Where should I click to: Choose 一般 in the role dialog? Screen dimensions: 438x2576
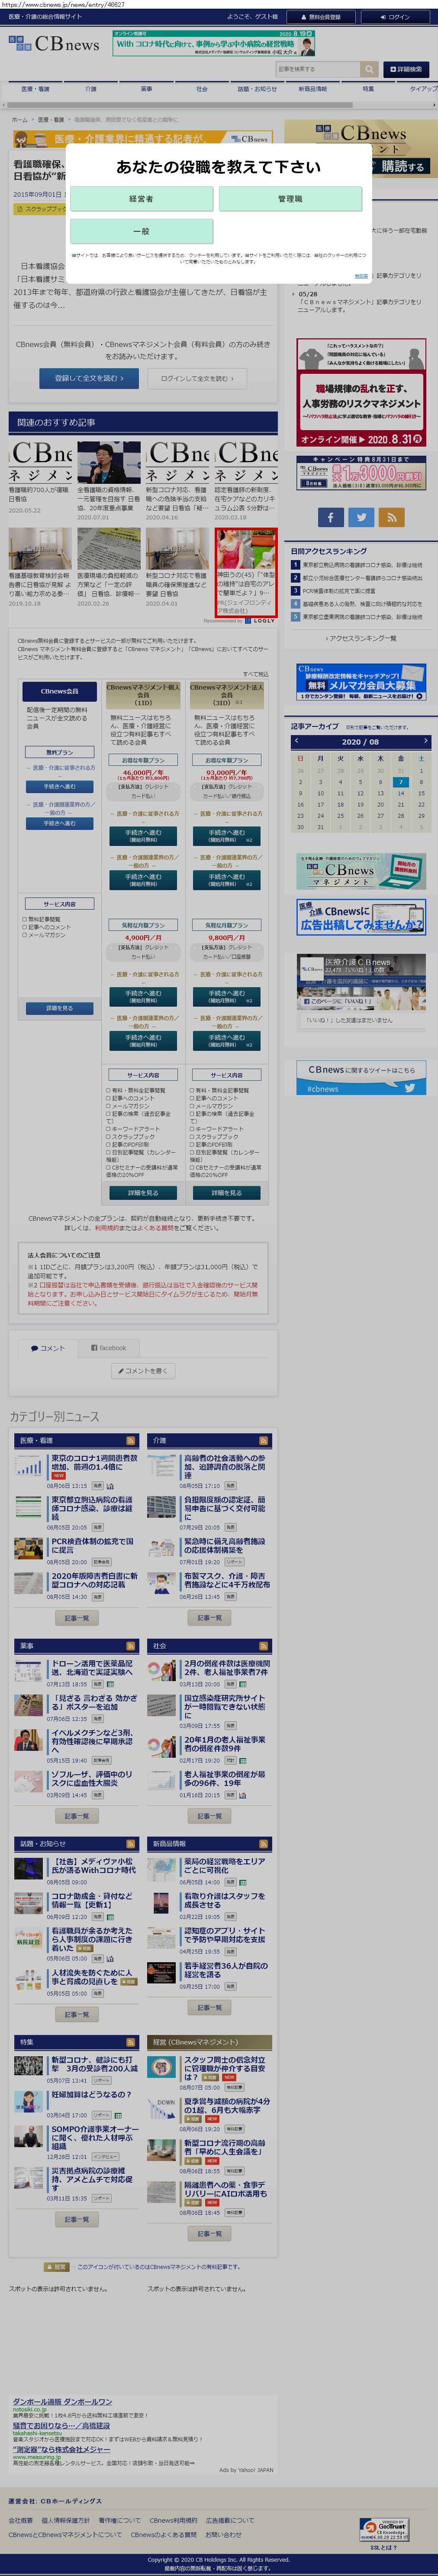click(141, 231)
